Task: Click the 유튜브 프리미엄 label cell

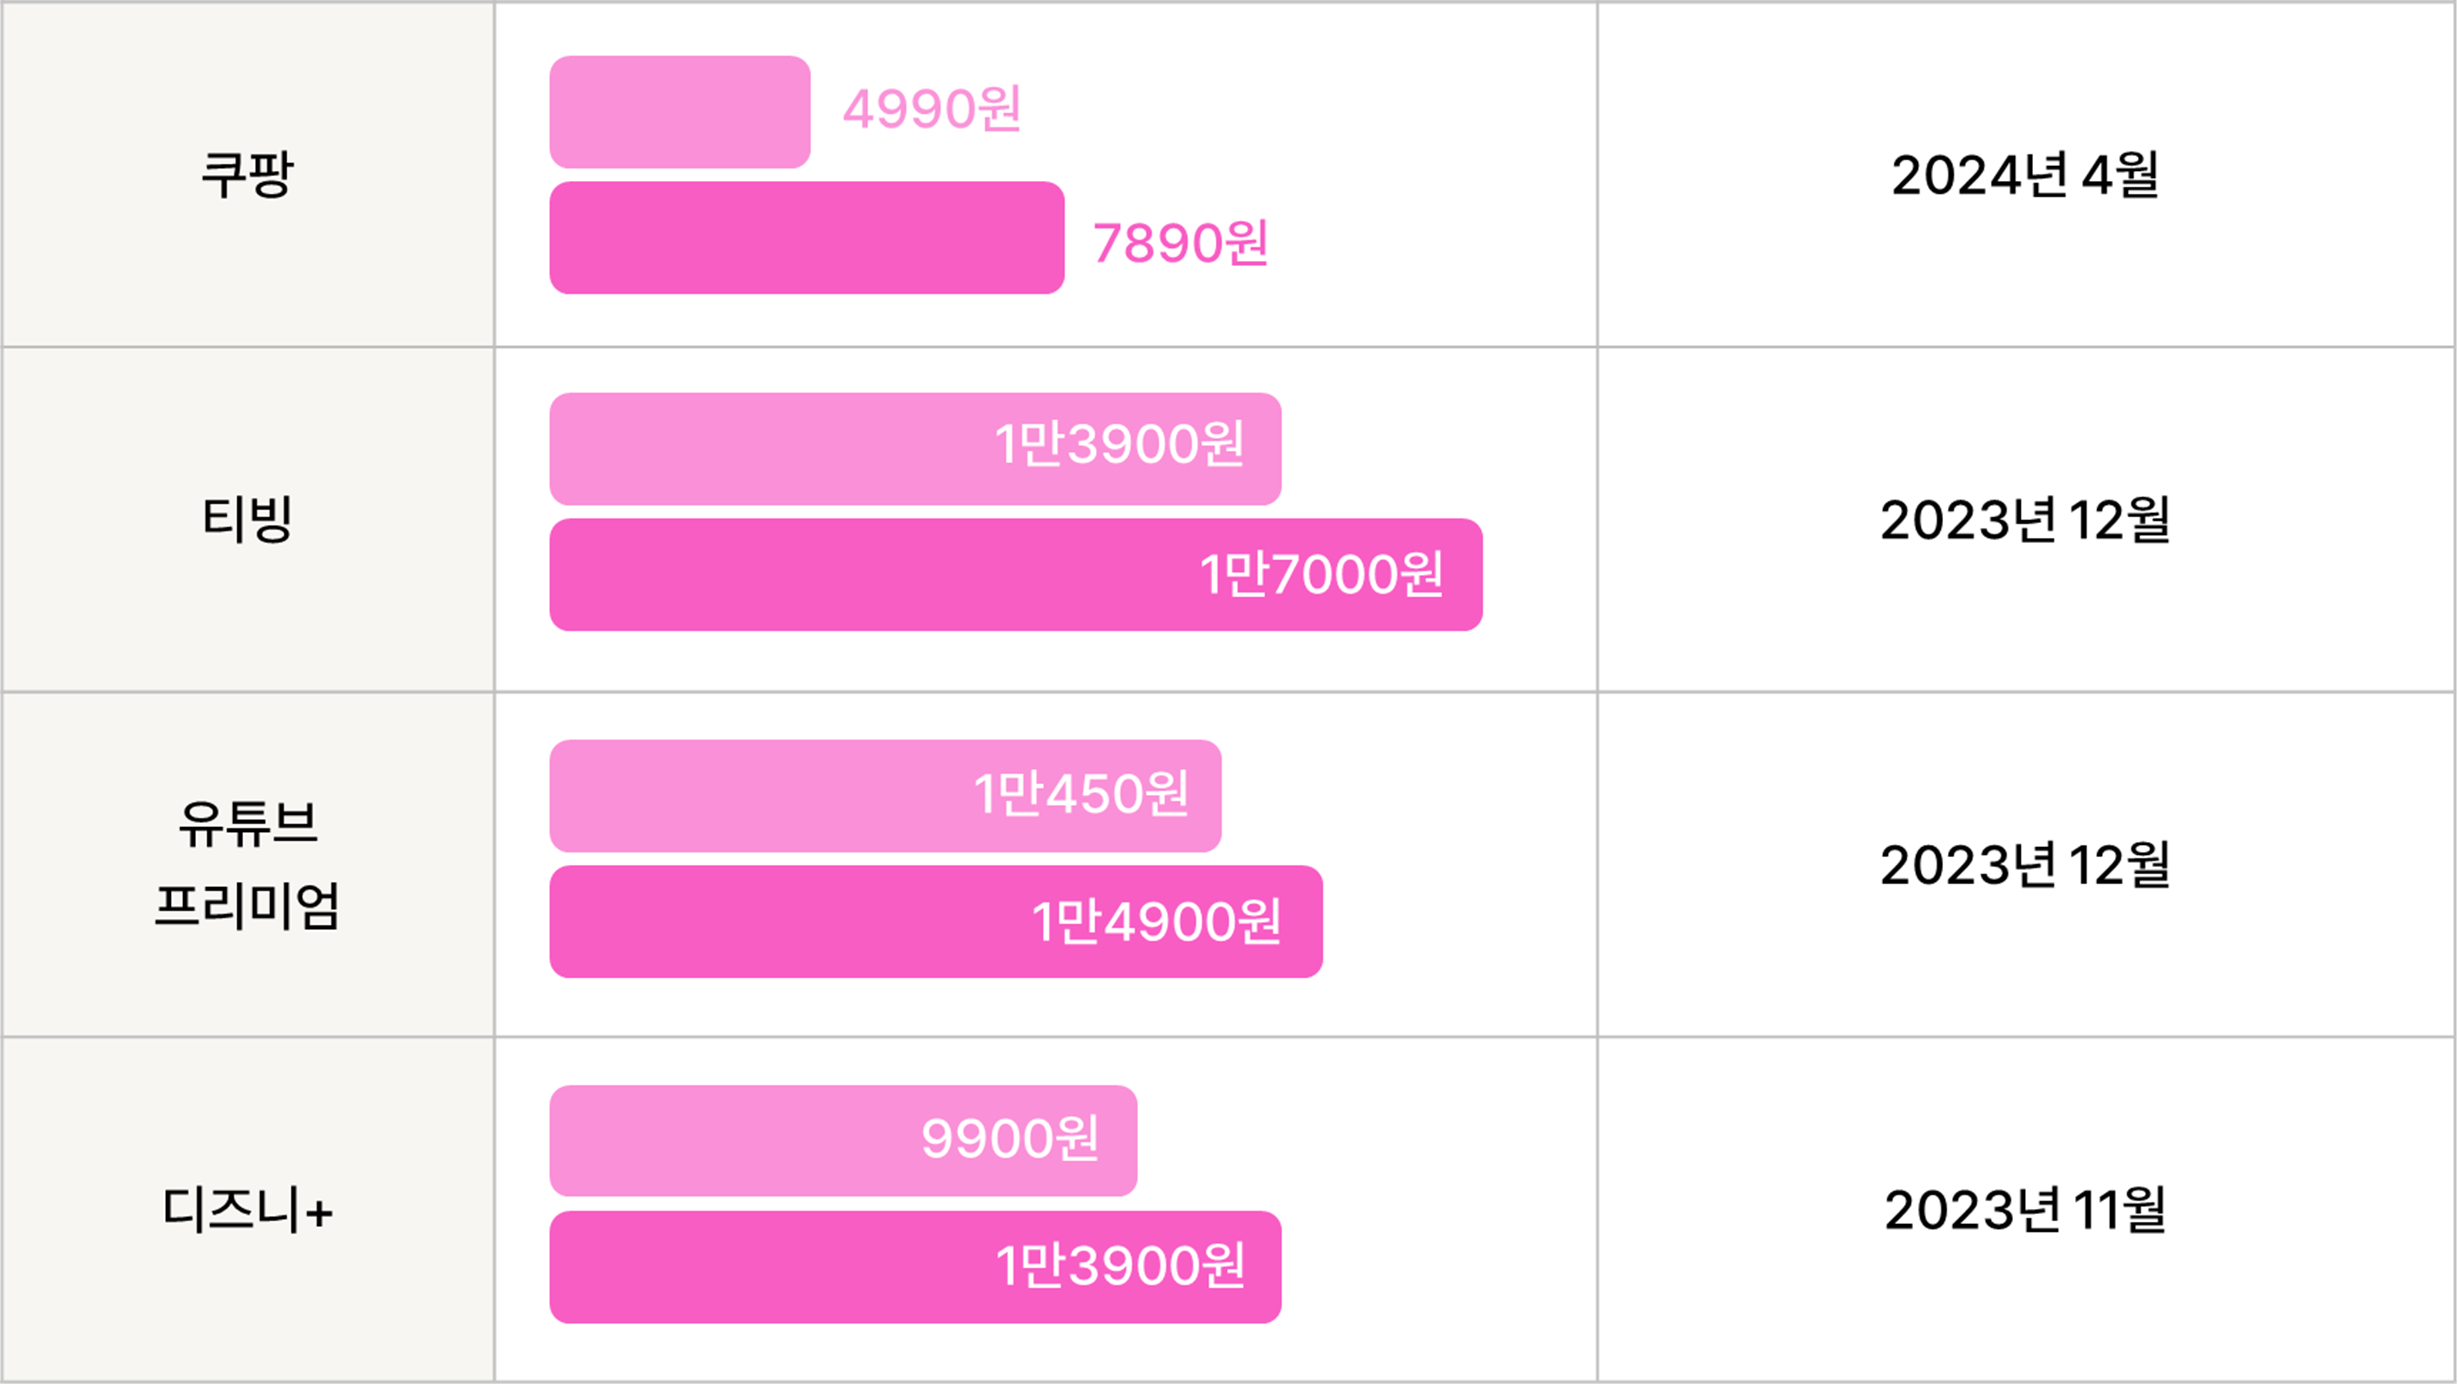Action: [247, 864]
